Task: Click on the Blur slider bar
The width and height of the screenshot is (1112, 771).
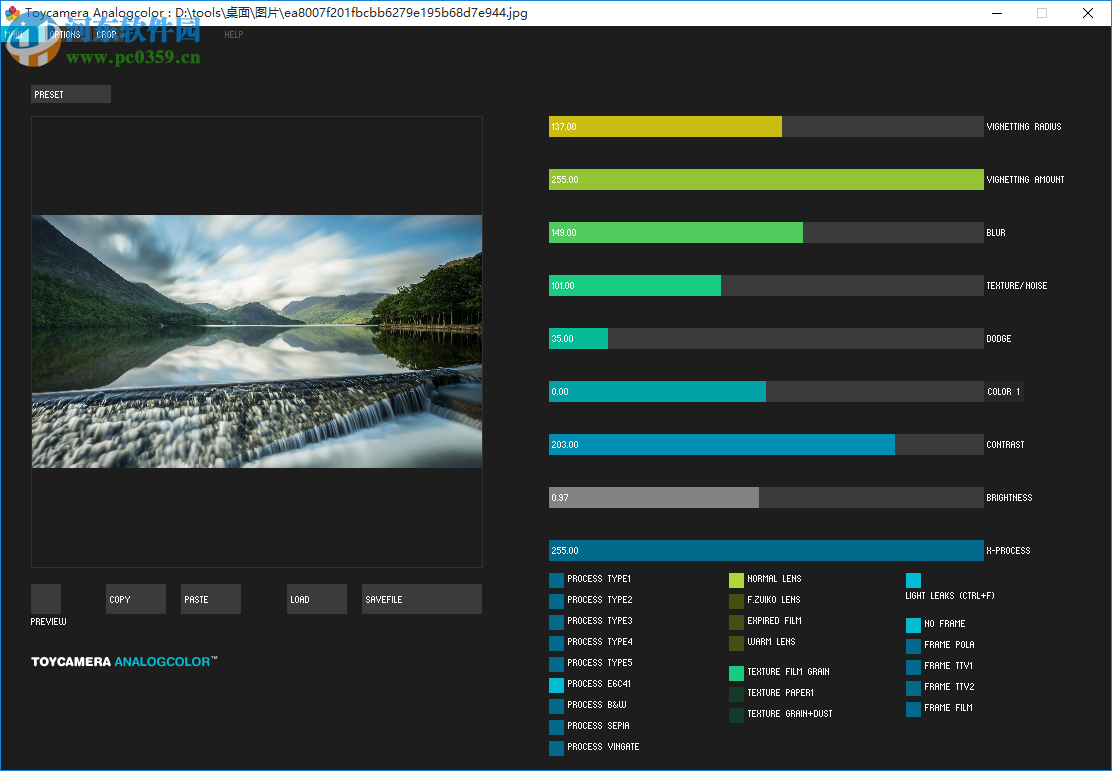Action: (765, 233)
